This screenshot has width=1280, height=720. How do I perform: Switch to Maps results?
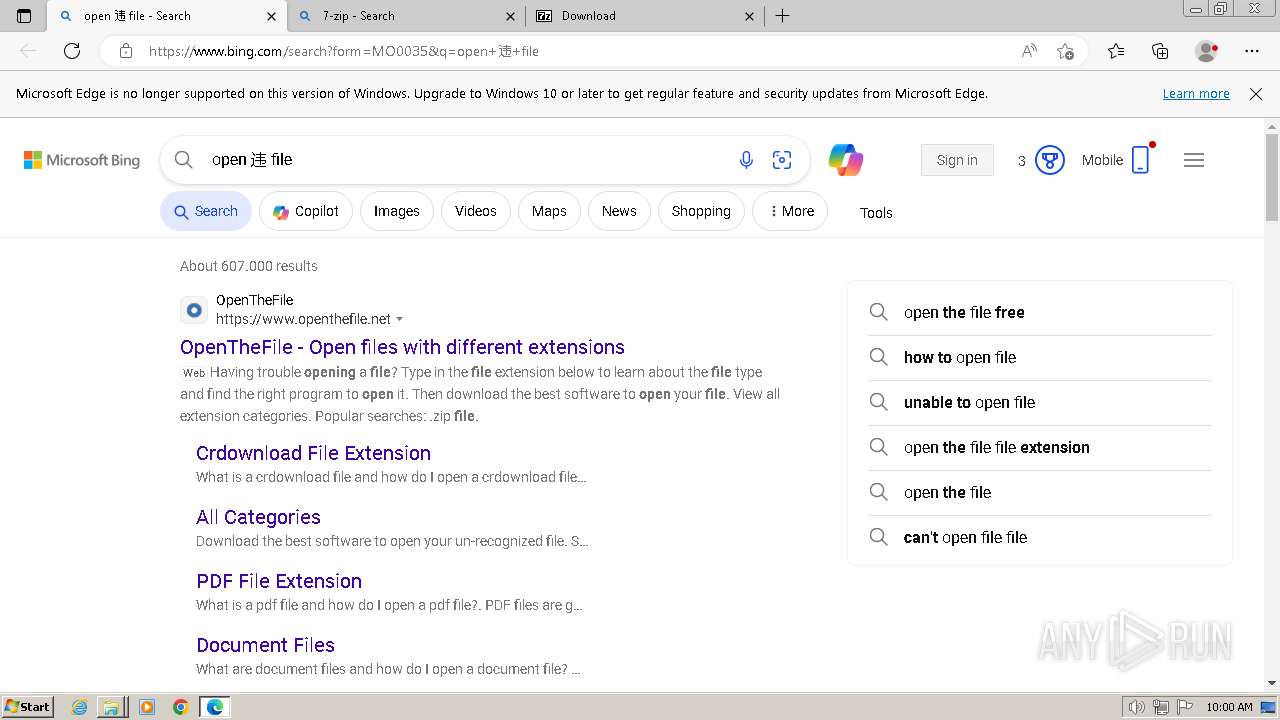coord(549,211)
